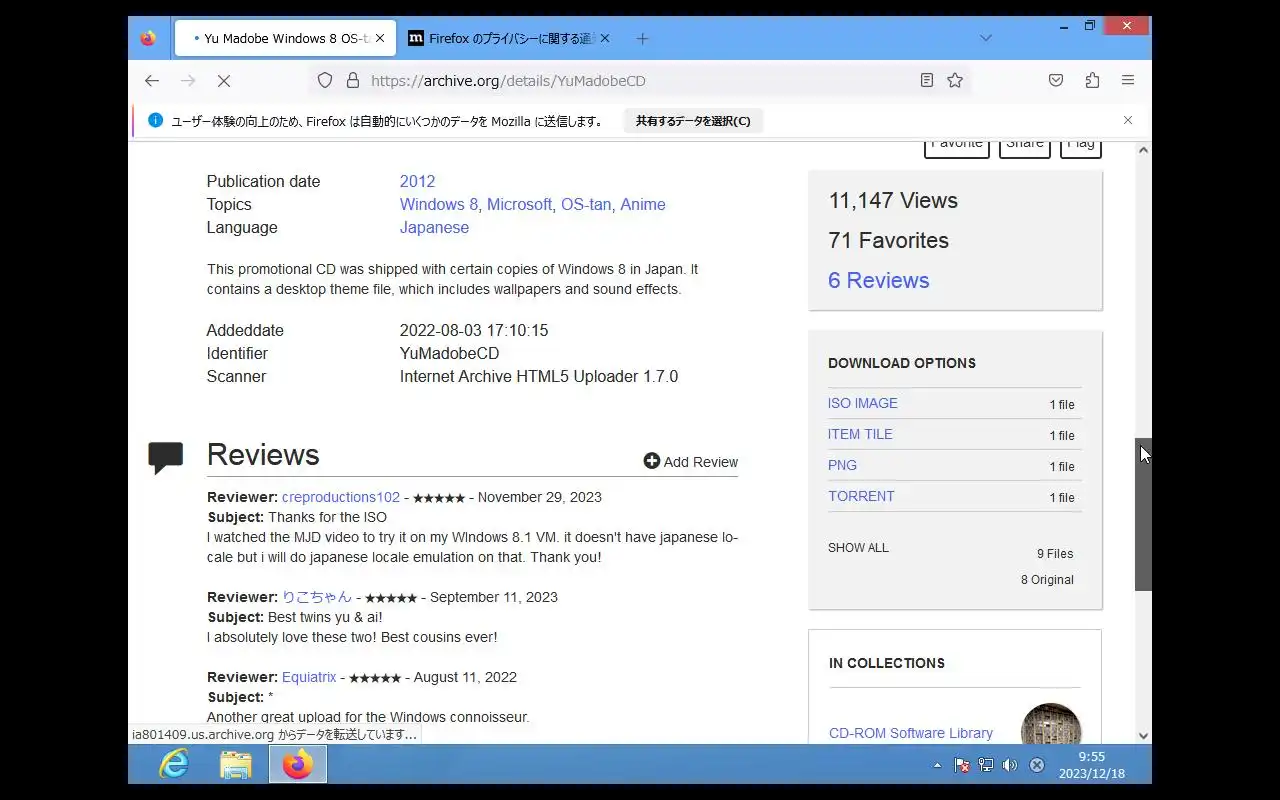The image size is (1280, 800).
Task: Open the Pocket save icon
Action: point(1056,80)
